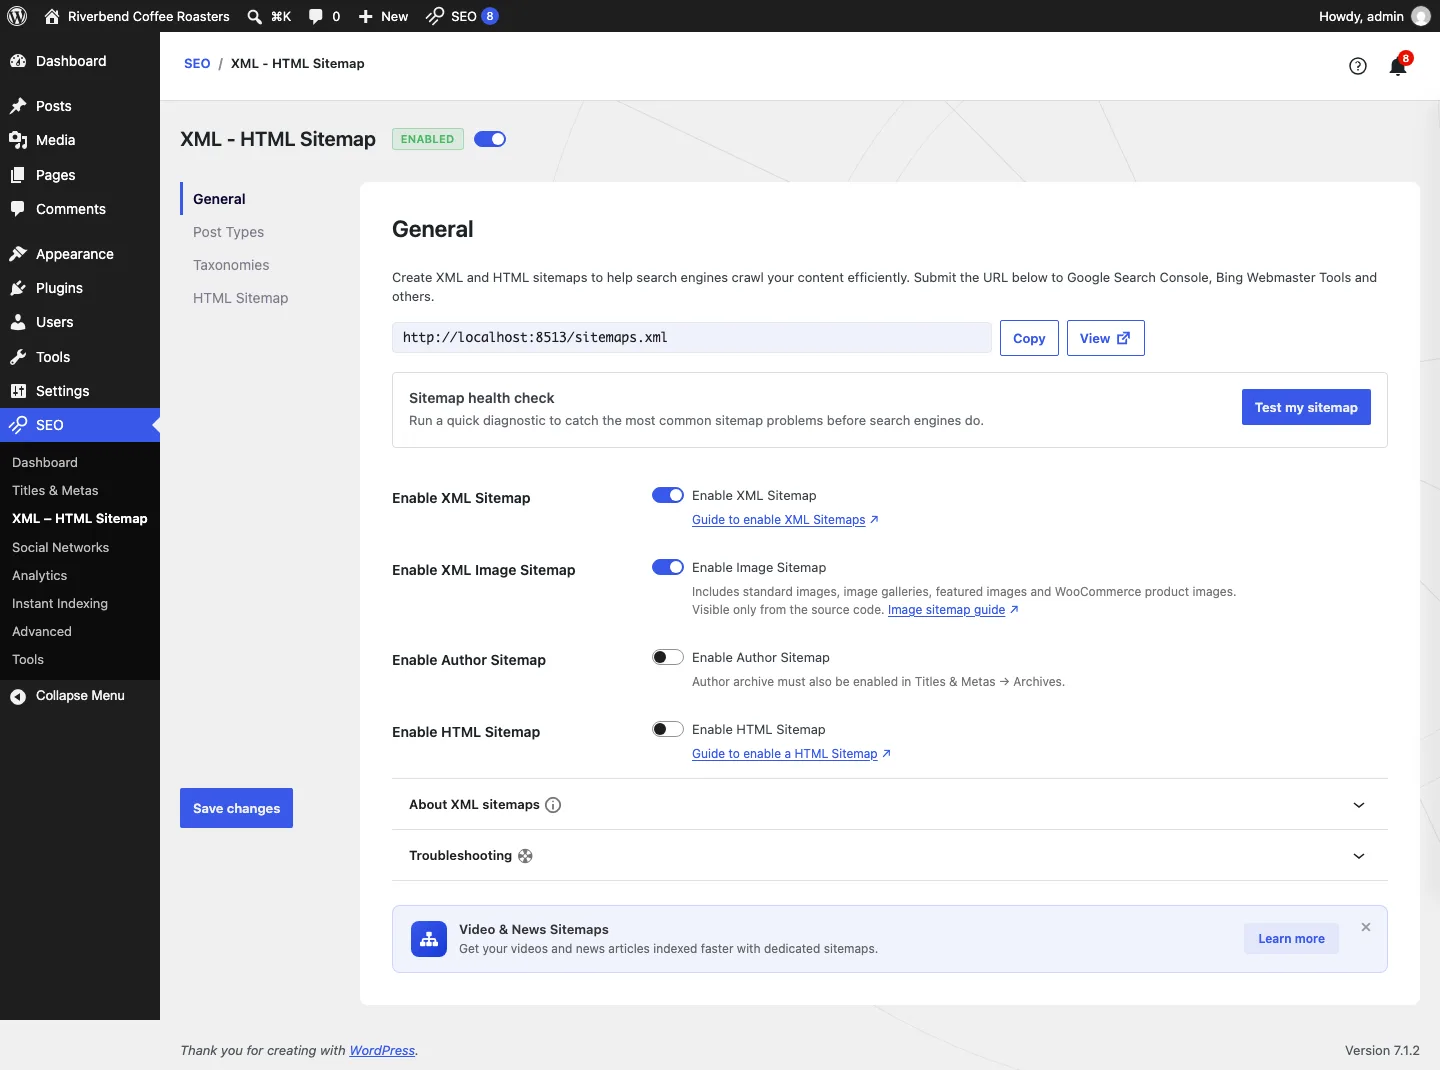
Task: Click the Video & News Sitemaps sitemap icon
Action: (x=429, y=939)
